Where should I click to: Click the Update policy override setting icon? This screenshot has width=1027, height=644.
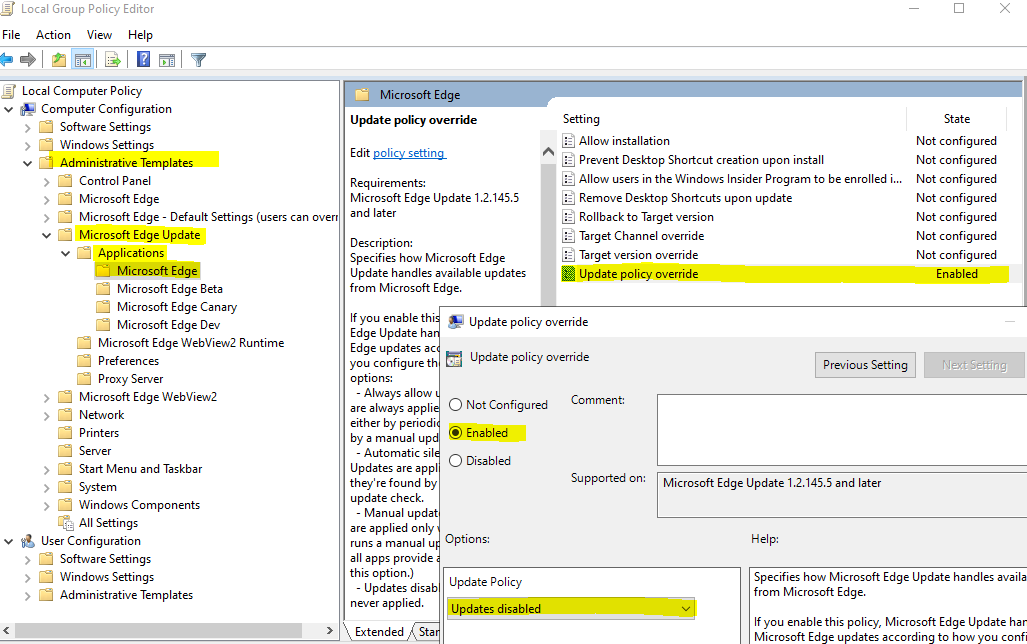click(569, 274)
